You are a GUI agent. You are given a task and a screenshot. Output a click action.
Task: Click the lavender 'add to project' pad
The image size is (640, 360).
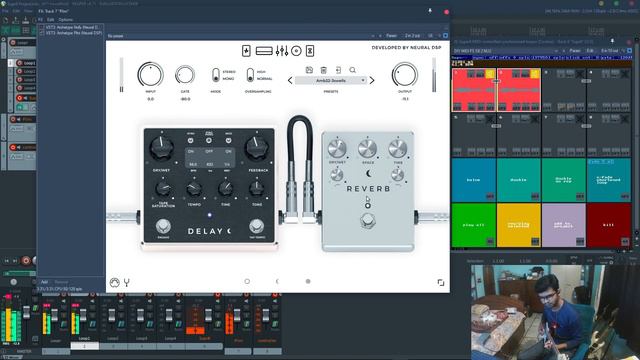[564, 225]
